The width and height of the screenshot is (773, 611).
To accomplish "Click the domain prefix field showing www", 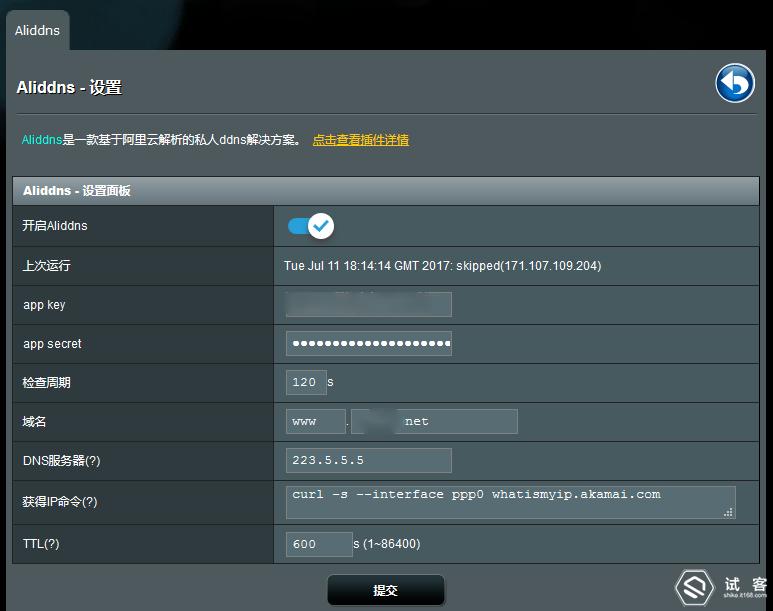I will point(316,422).
